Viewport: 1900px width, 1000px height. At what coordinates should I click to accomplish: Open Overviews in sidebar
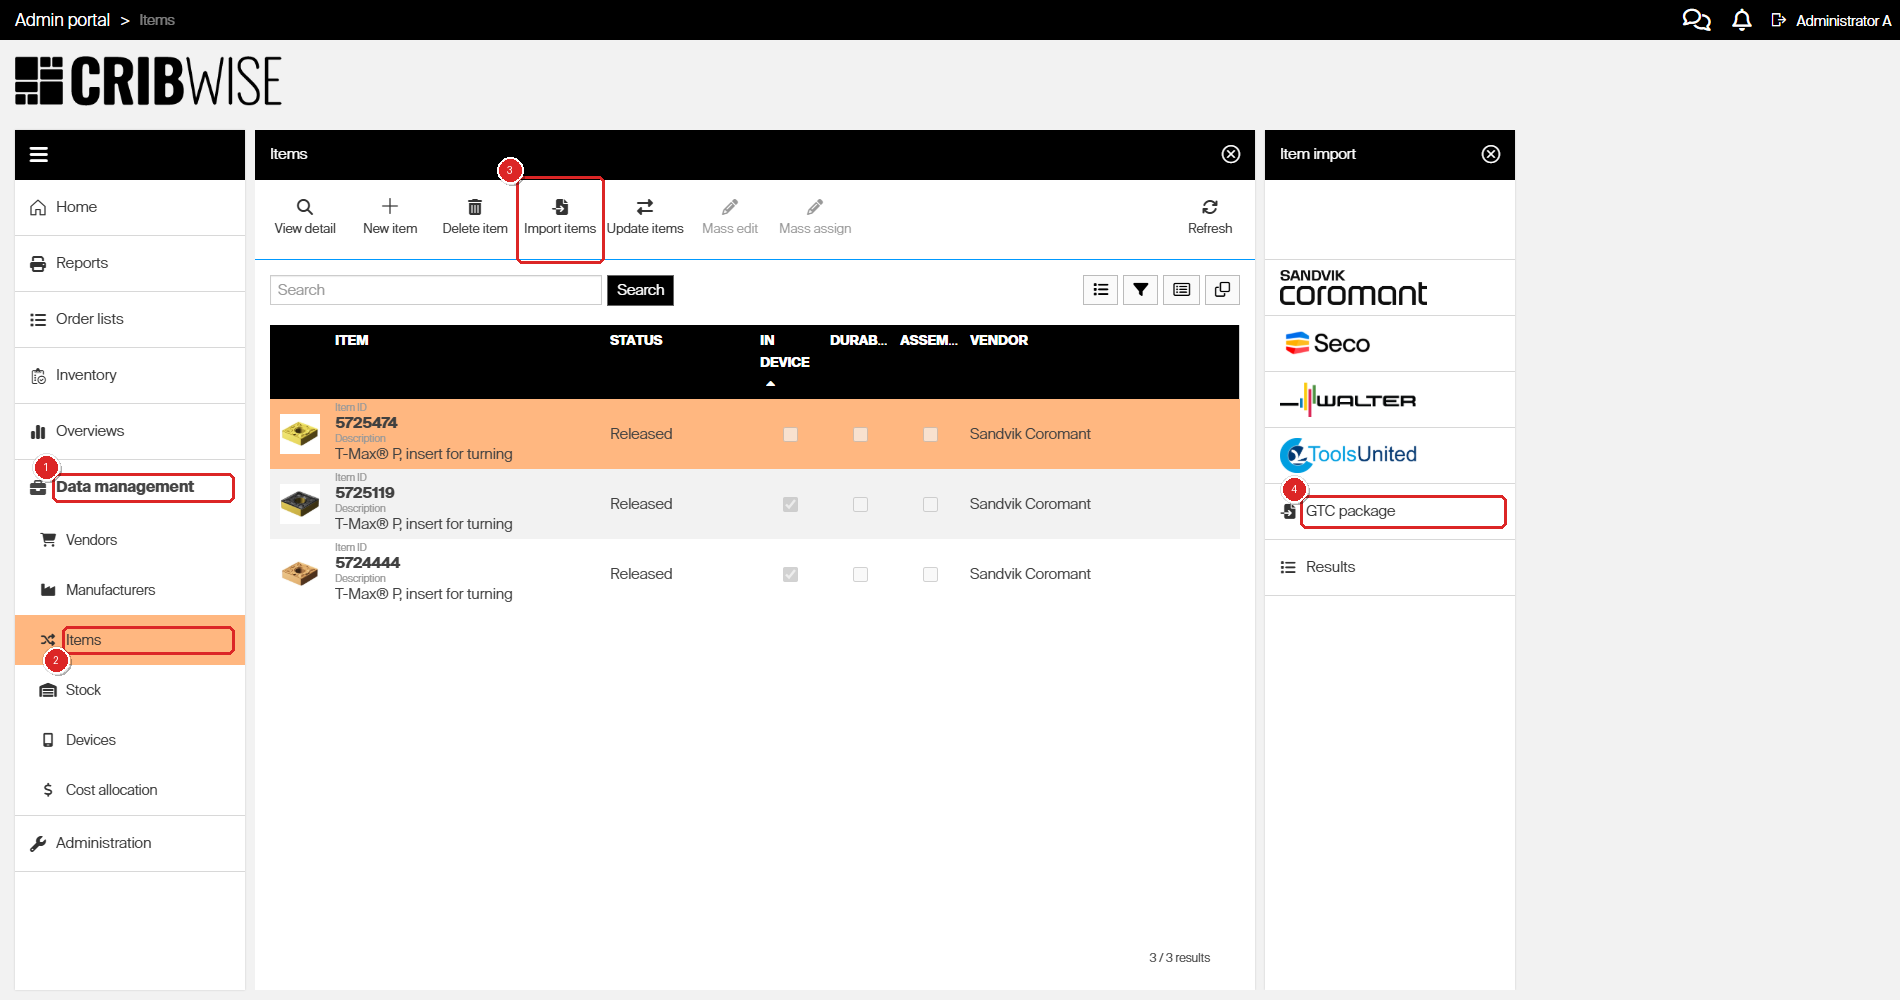tap(130, 431)
